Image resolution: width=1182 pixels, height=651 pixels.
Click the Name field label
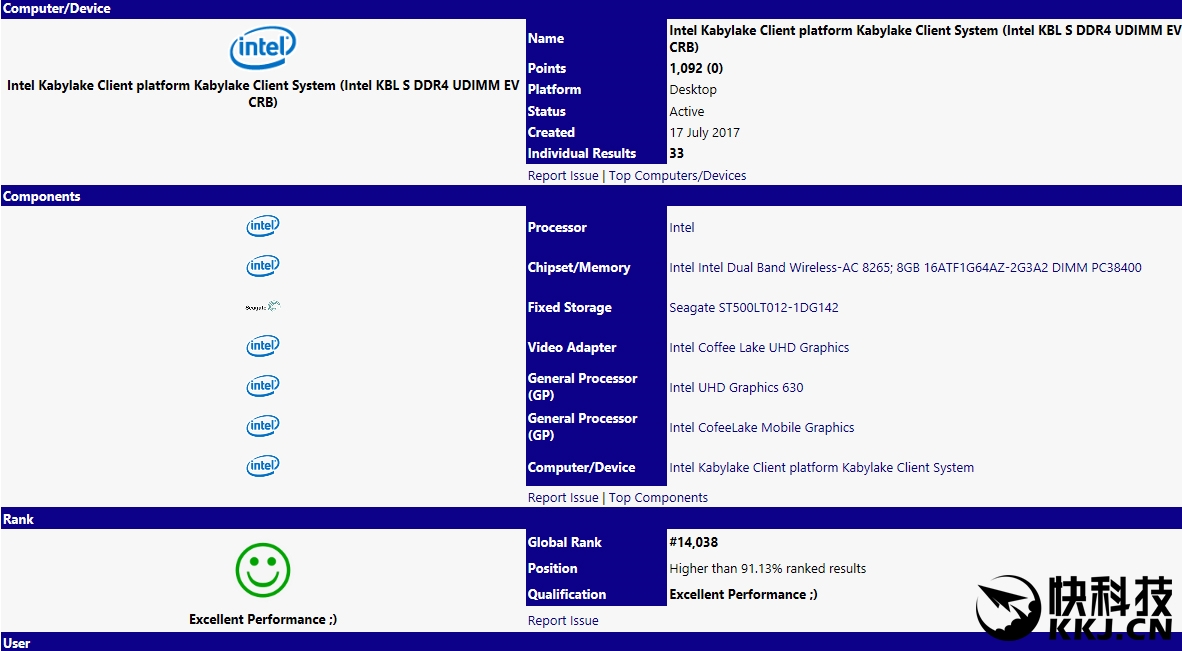pyautogui.click(x=546, y=38)
